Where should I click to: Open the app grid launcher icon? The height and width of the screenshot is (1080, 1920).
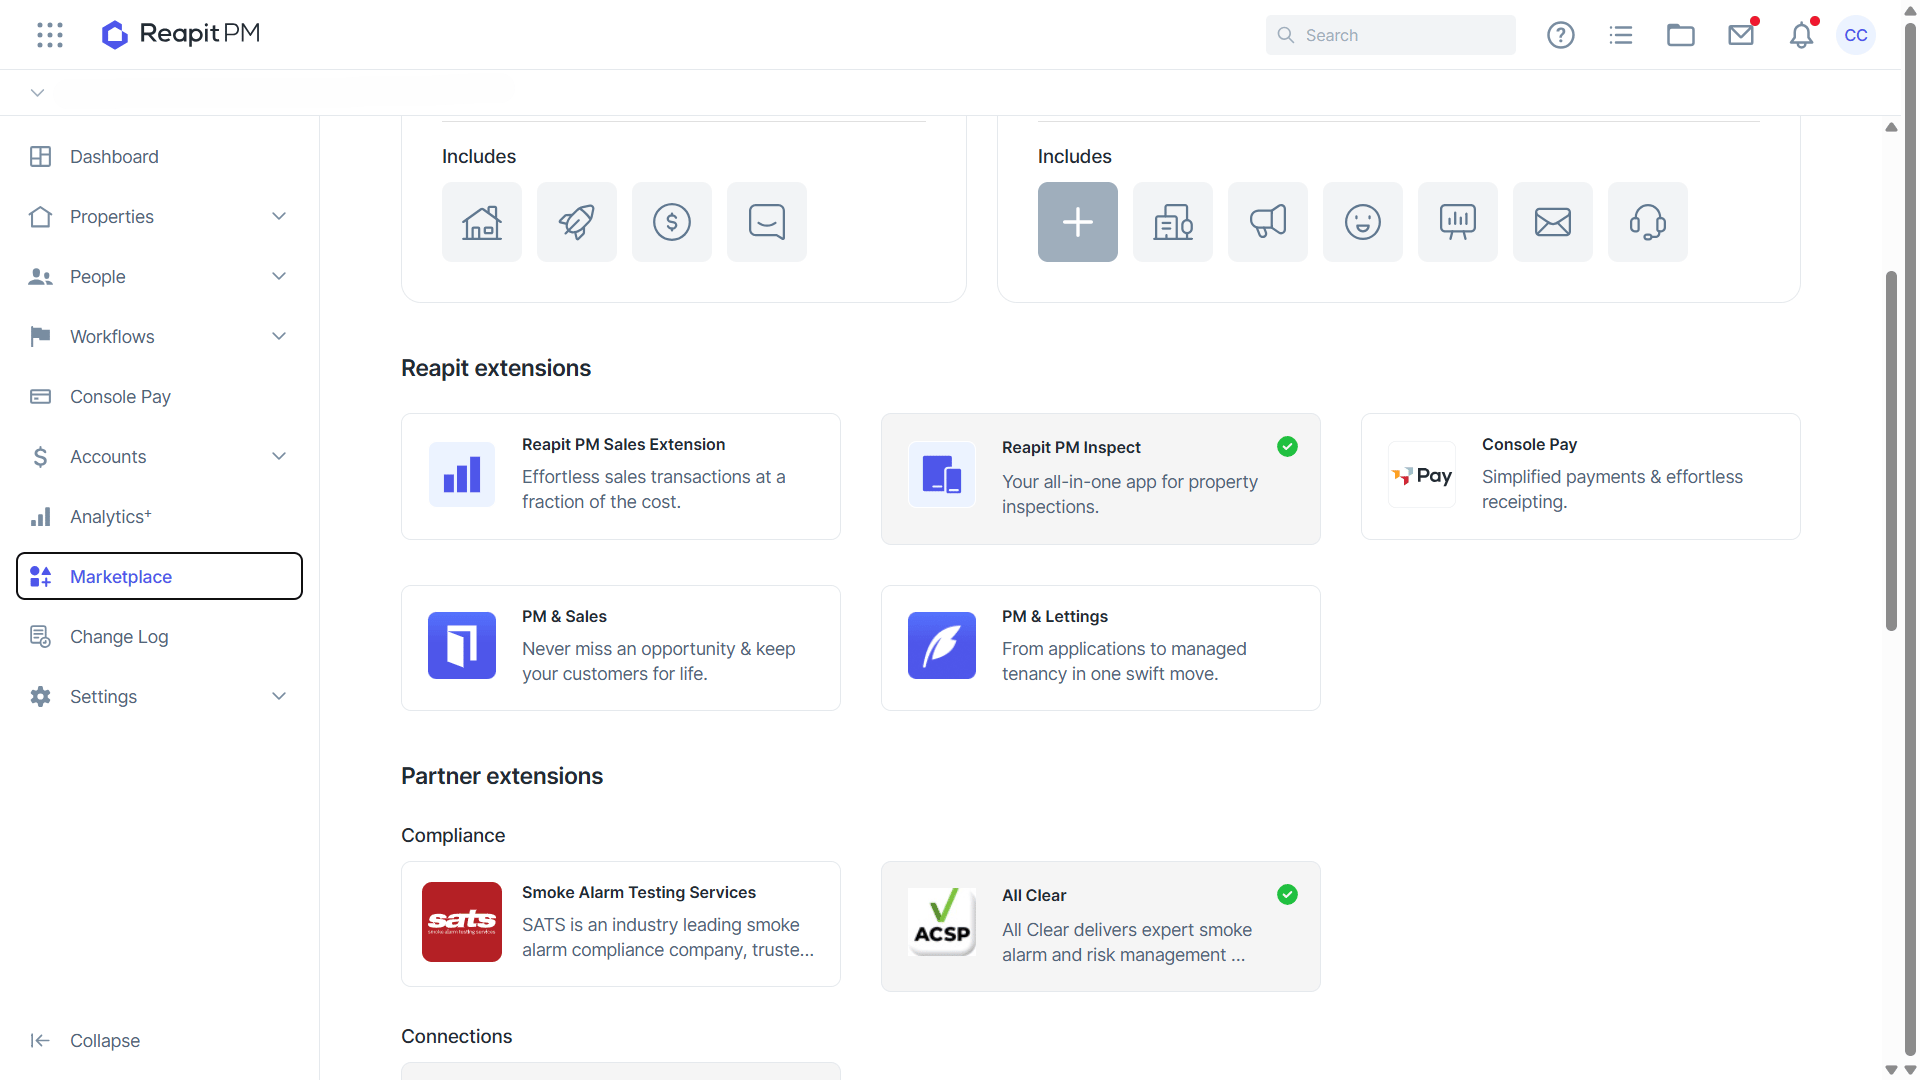tap(50, 35)
